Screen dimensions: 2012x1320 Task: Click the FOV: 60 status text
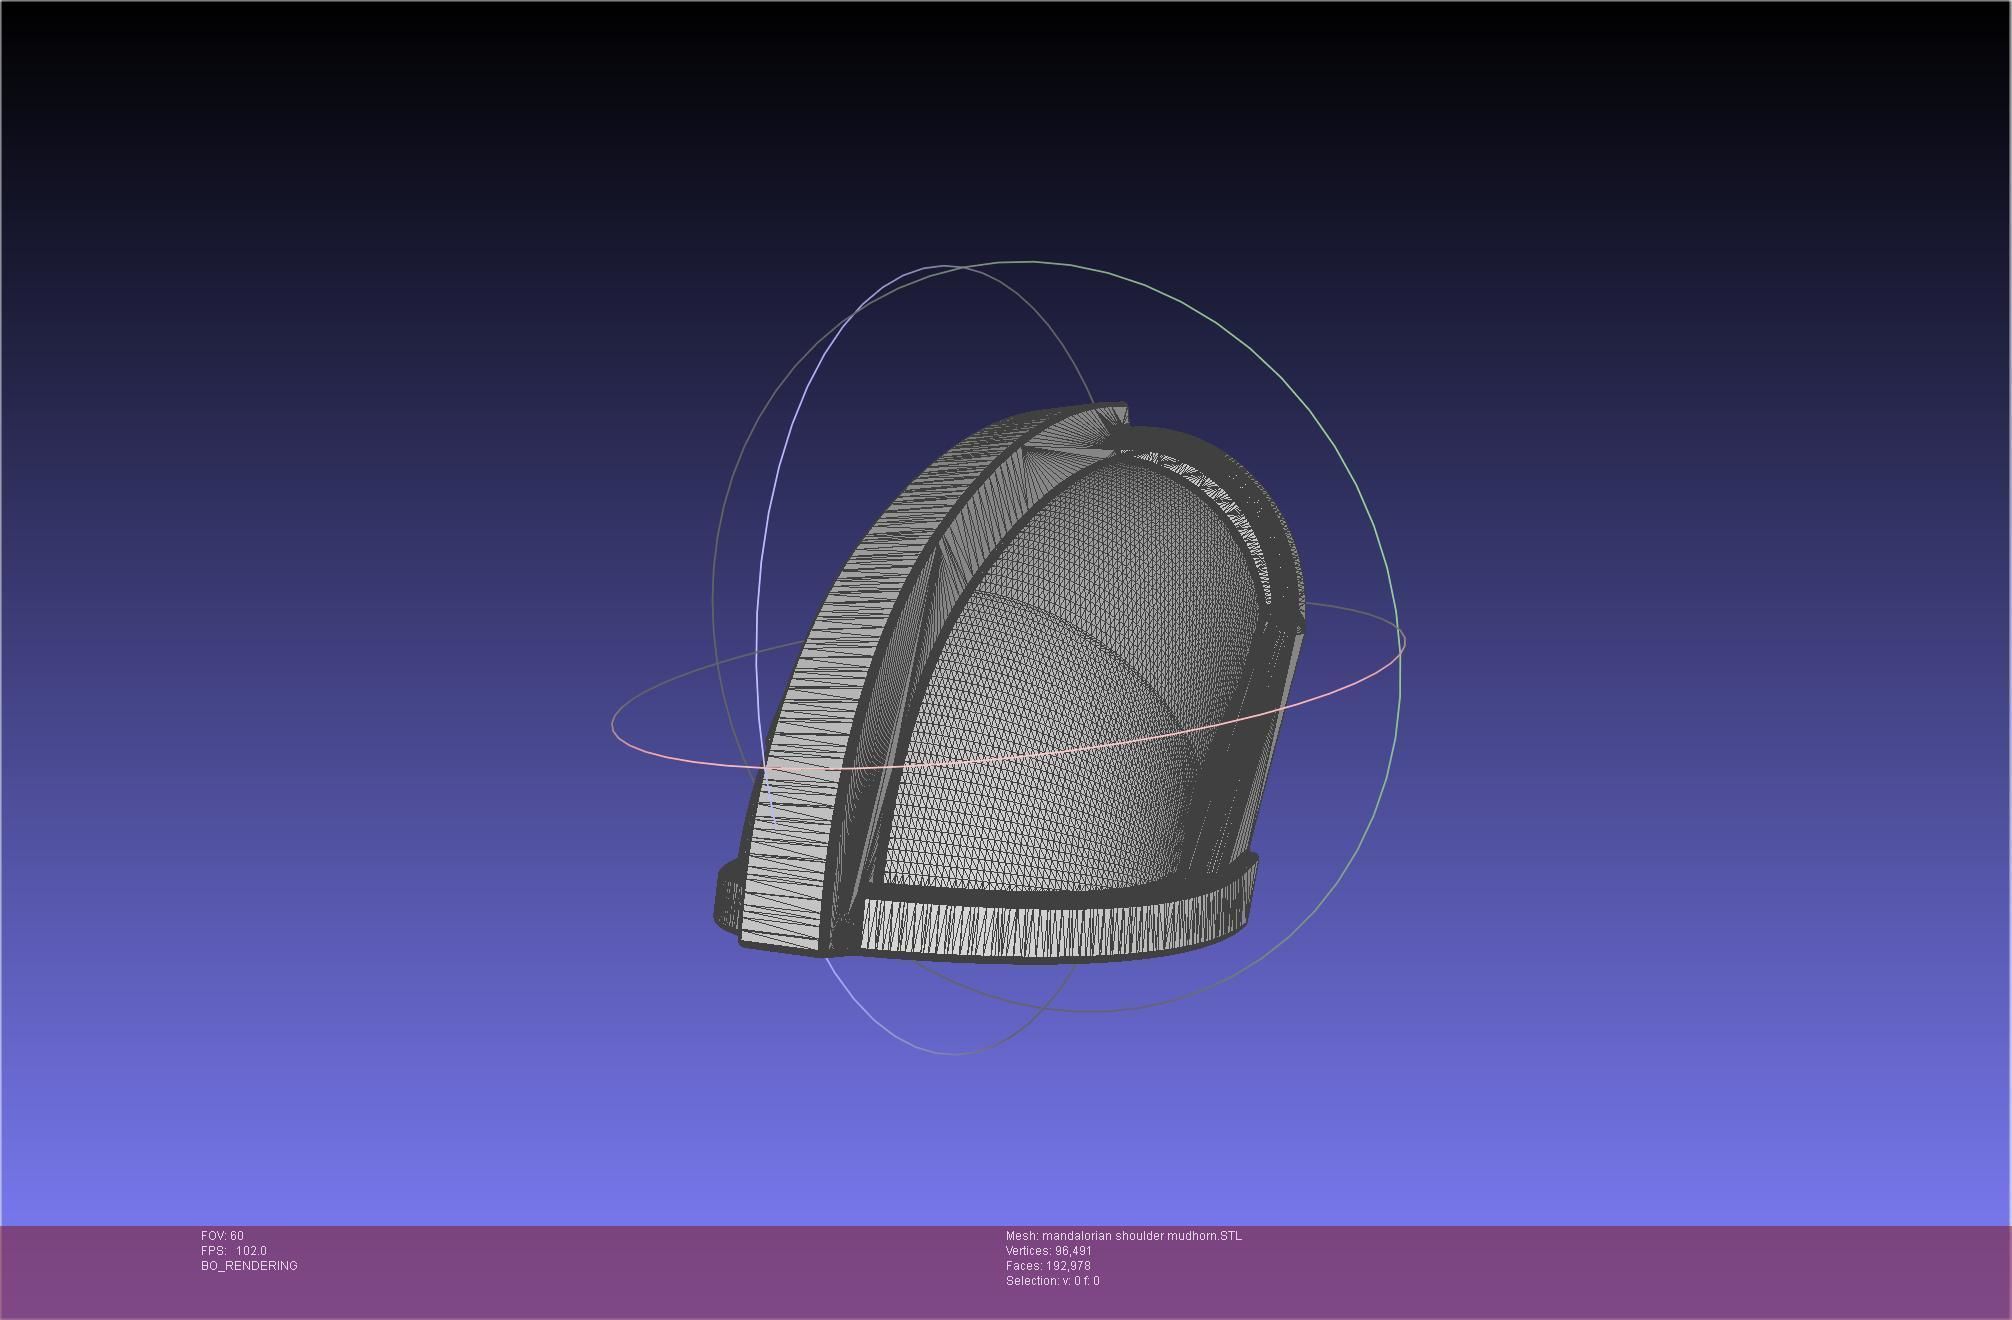(x=222, y=1236)
